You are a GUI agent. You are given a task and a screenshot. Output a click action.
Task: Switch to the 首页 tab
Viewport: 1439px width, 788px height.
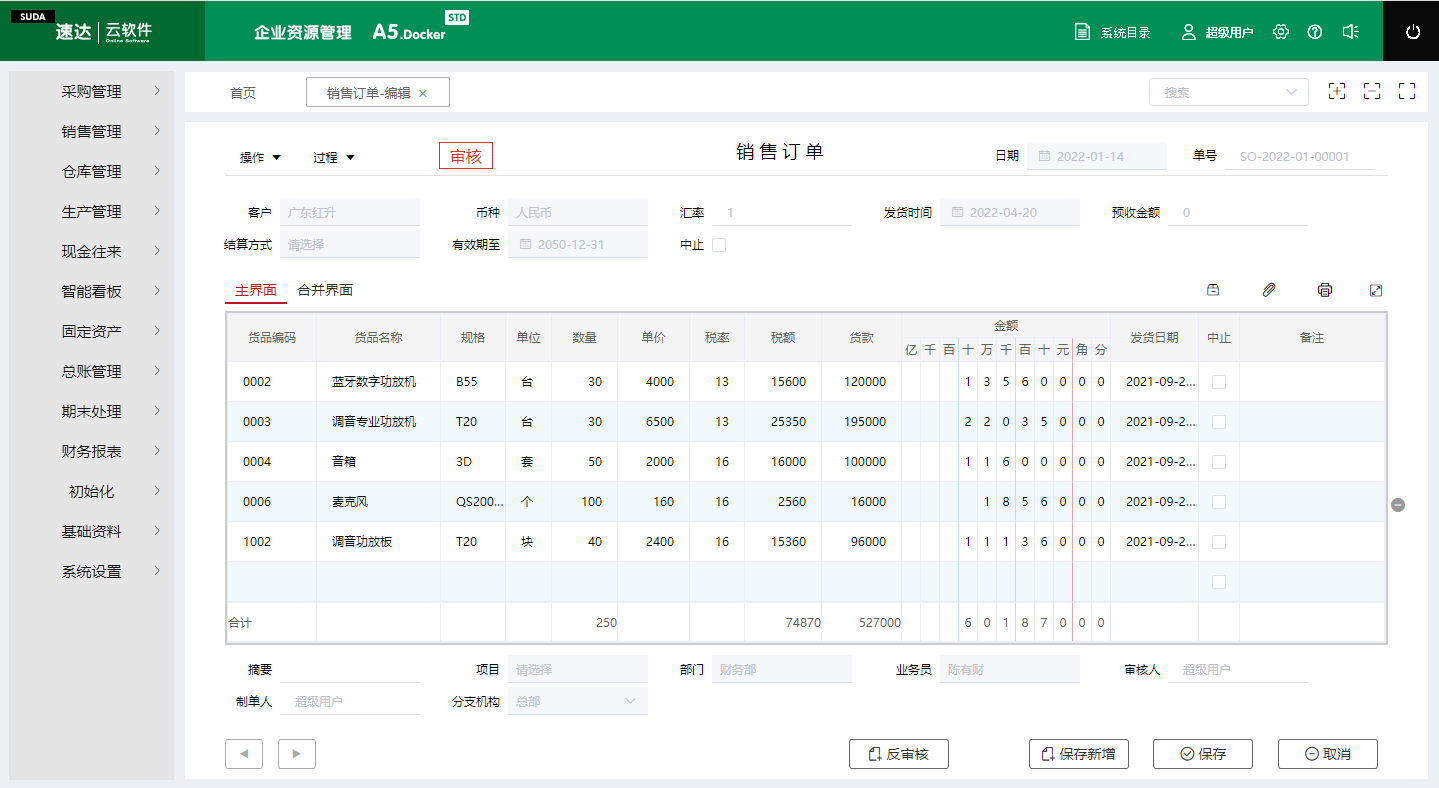tap(243, 93)
